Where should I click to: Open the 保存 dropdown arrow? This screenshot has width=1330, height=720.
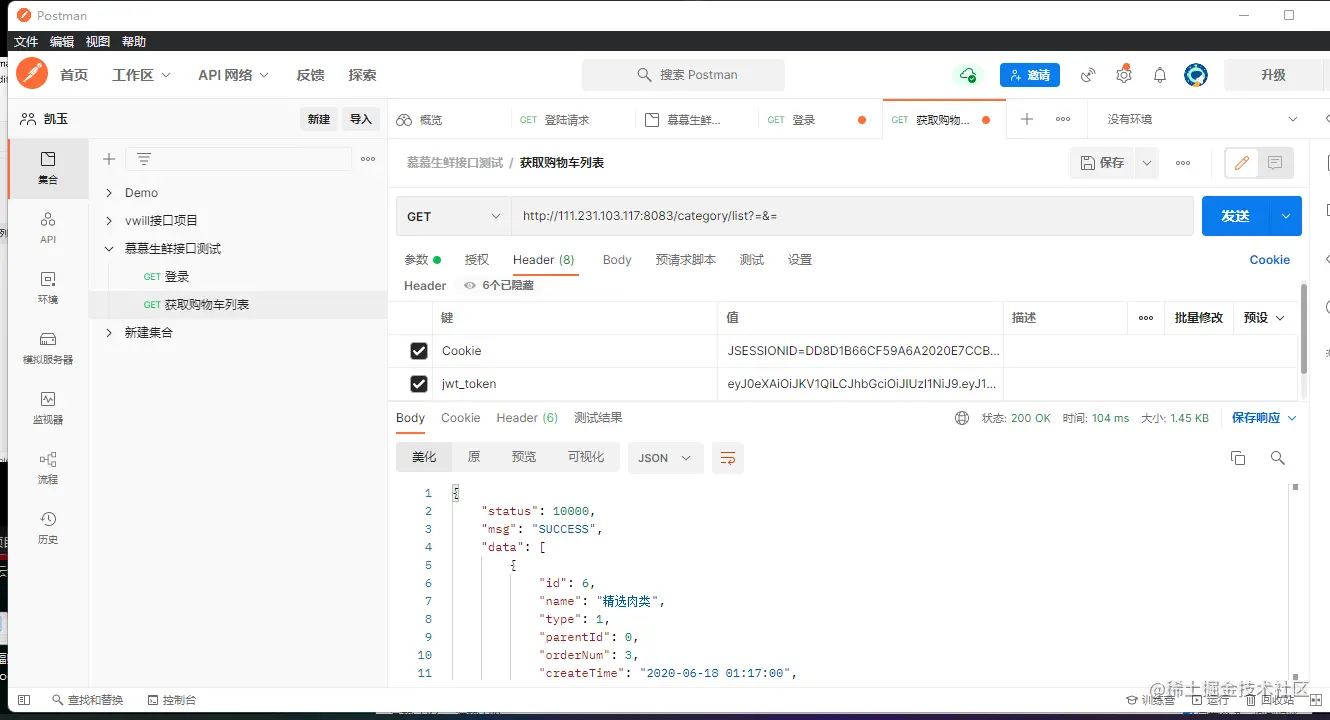[1147, 163]
